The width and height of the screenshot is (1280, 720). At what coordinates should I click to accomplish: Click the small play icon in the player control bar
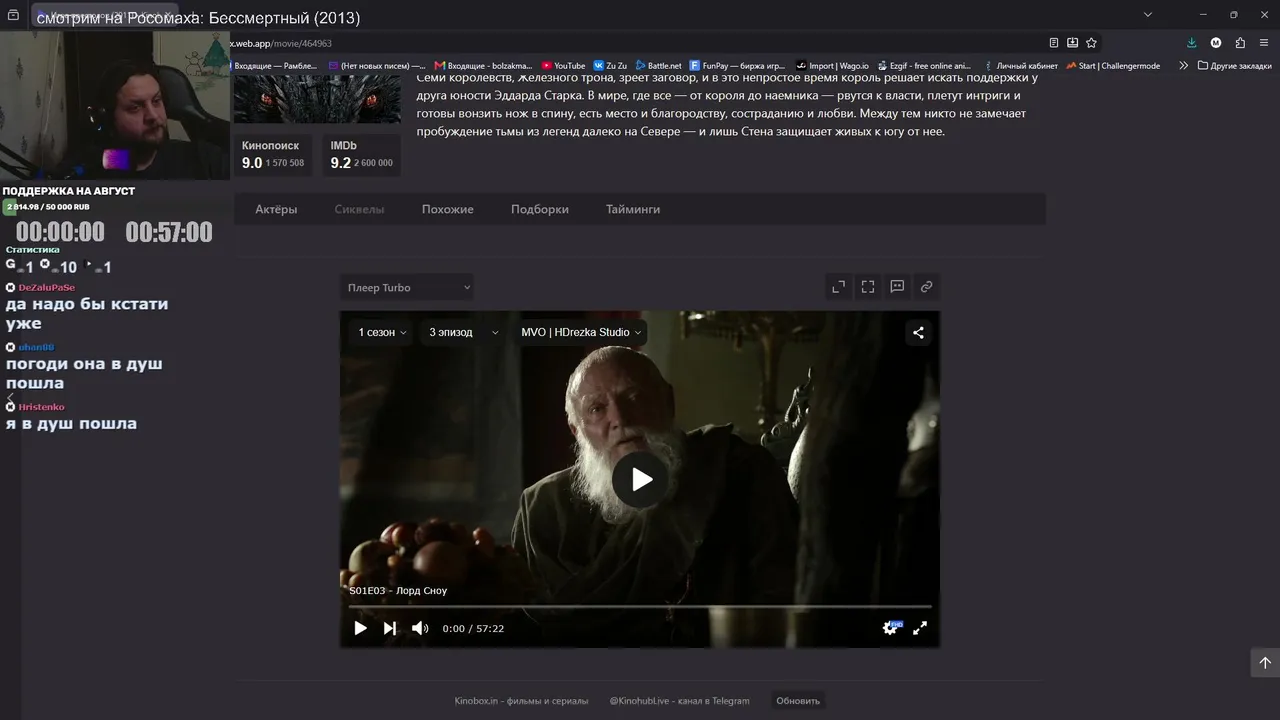pos(360,628)
